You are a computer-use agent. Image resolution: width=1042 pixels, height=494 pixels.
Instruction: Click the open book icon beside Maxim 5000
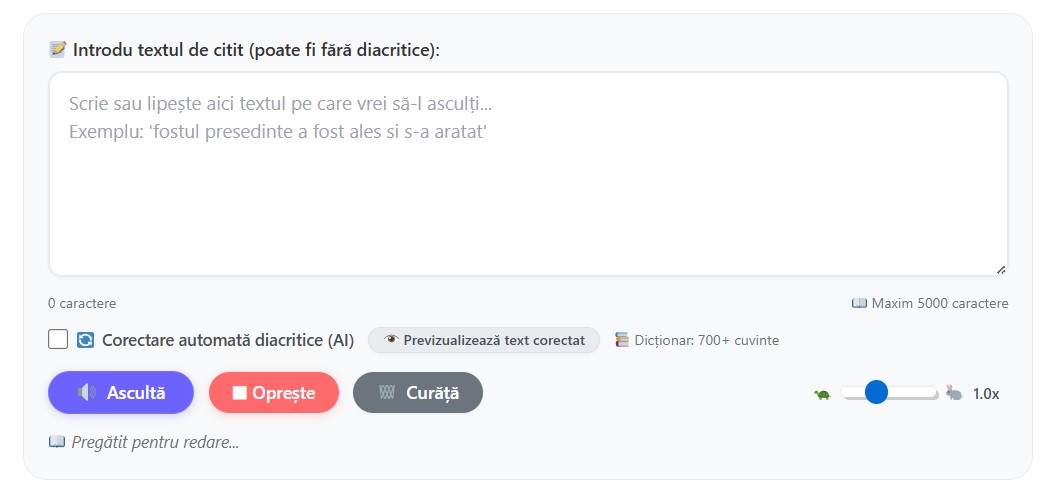click(x=859, y=303)
